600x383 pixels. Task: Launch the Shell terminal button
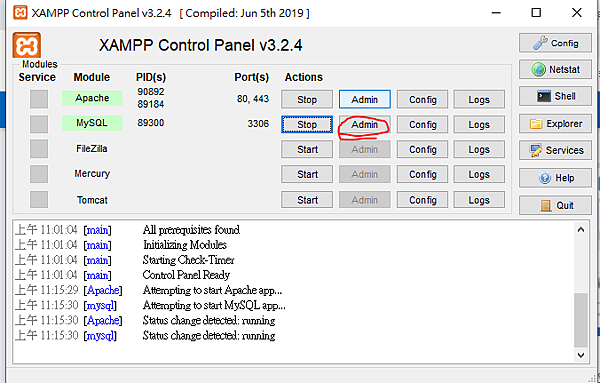click(555, 96)
